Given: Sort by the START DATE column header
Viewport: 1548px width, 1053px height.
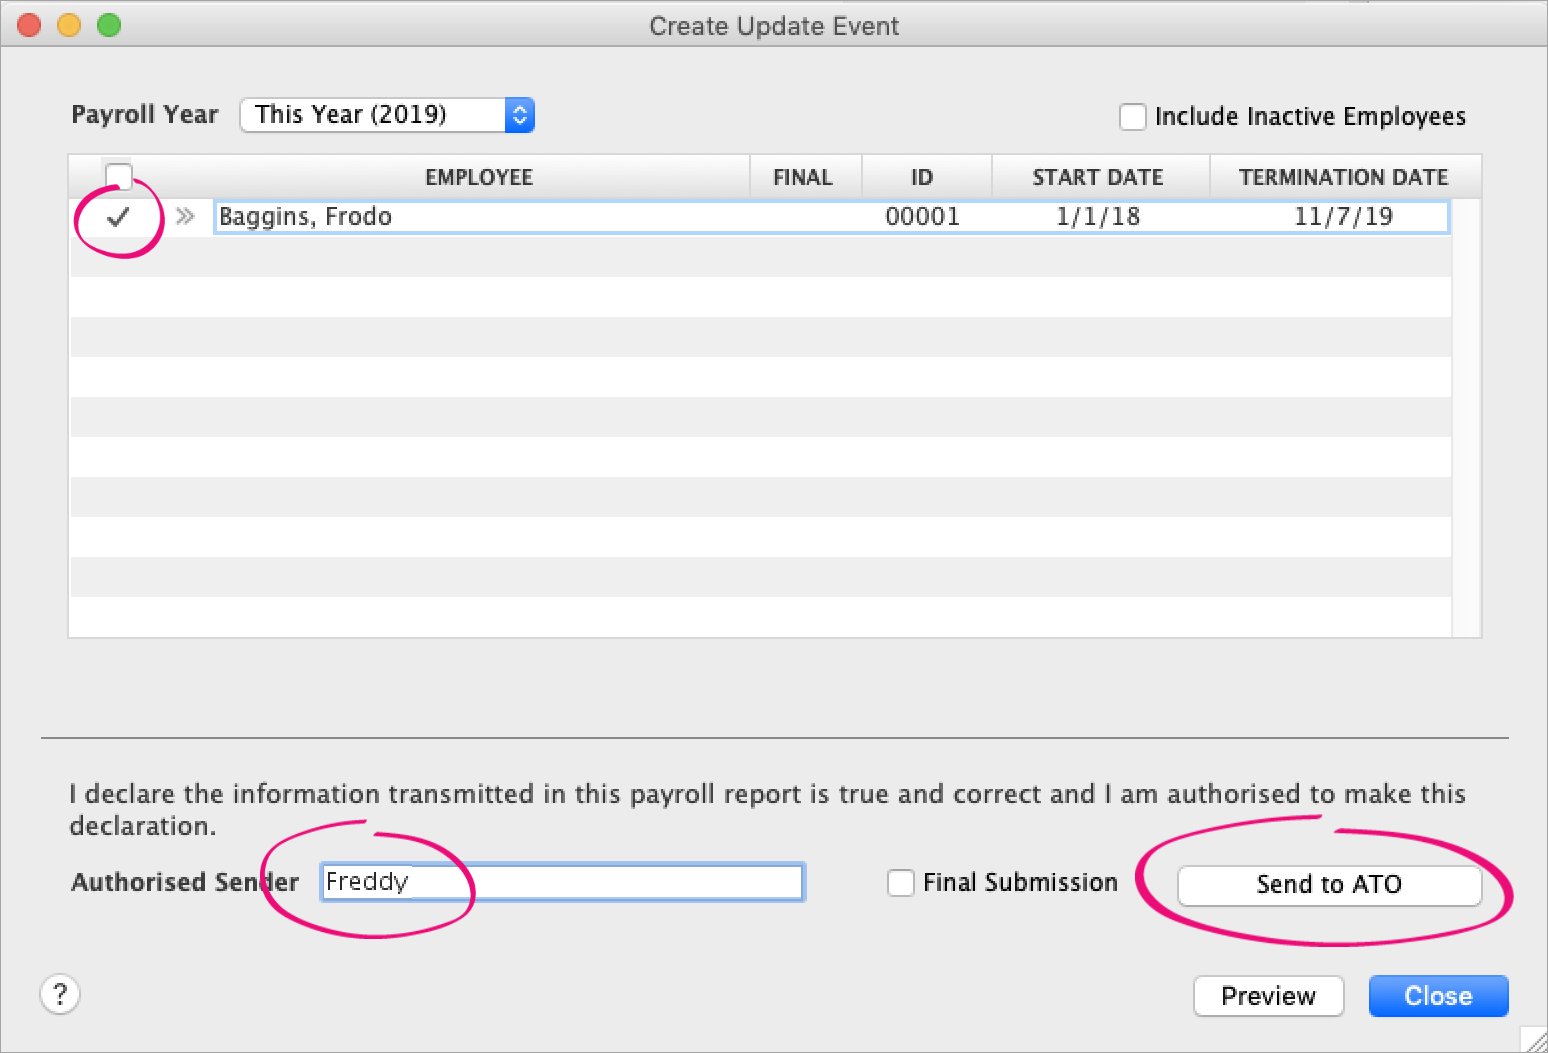Looking at the screenshot, I should click(x=1097, y=177).
